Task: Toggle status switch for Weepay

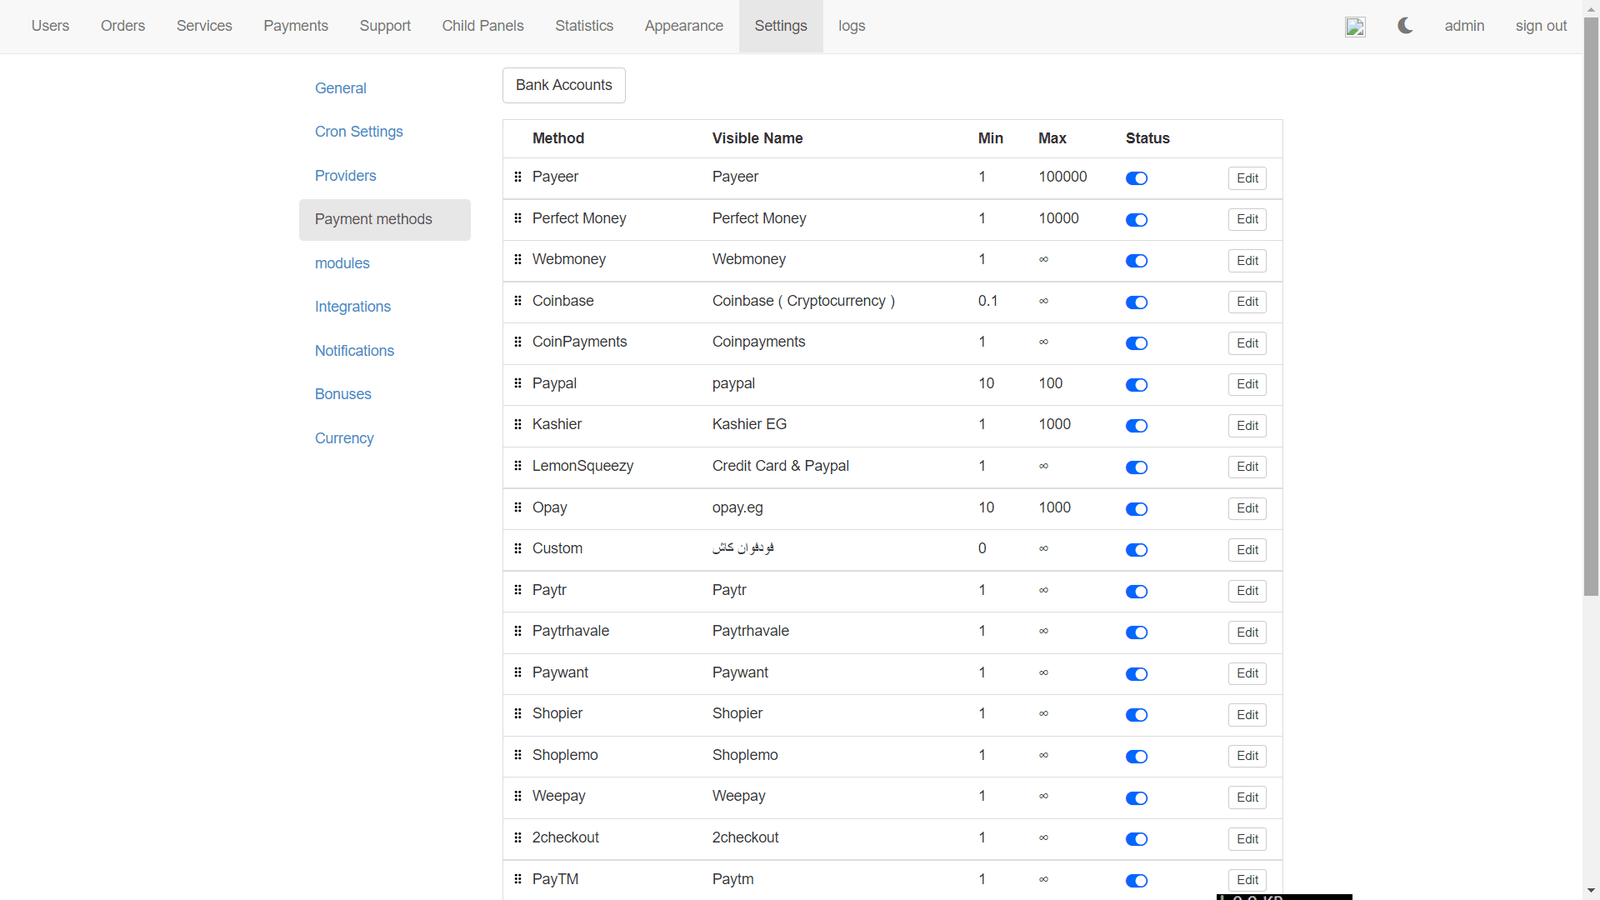Action: pyautogui.click(x=1136, y=798)
